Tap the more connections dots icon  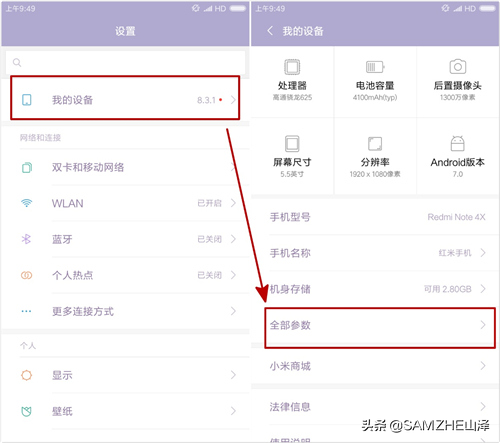point(26,311)
